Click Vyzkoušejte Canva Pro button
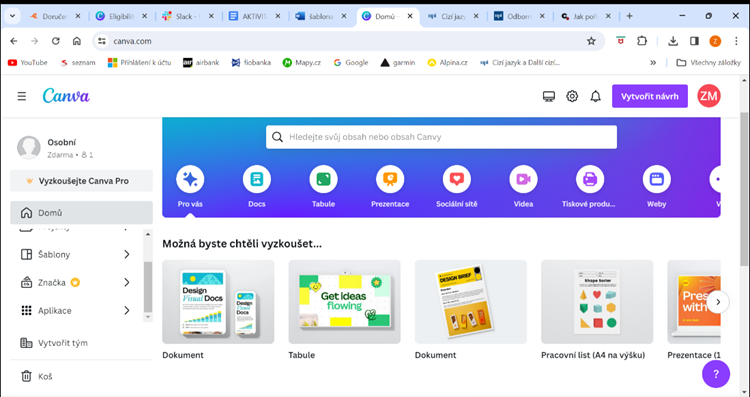The width and height of the screenshot is (750, 397). 81,181
